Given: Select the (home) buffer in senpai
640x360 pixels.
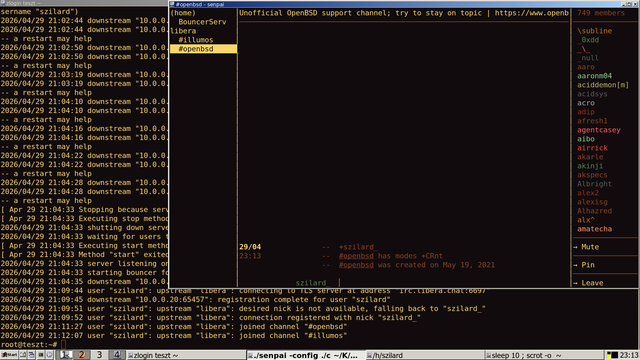Looking at the screenshot, I should (x=183, y=13).
